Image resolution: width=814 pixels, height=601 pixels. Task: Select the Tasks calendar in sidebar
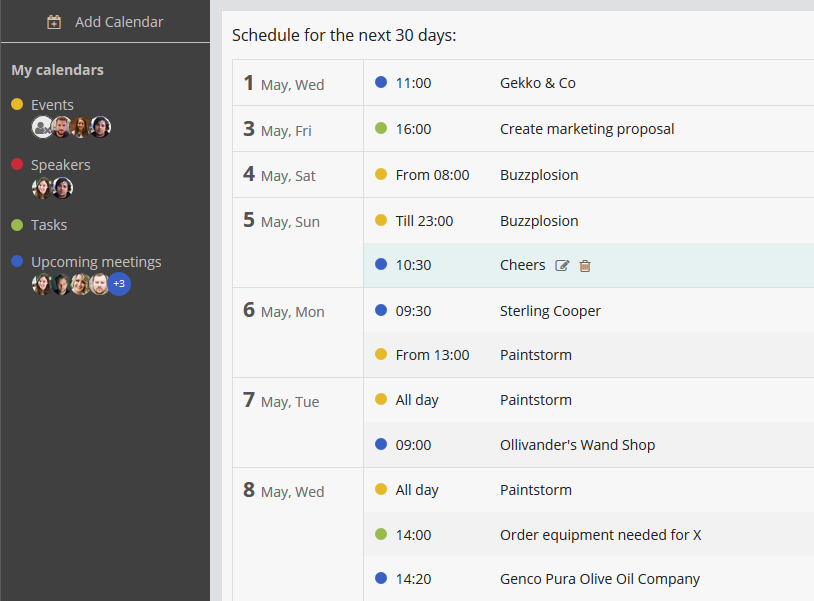coord(49,225)
